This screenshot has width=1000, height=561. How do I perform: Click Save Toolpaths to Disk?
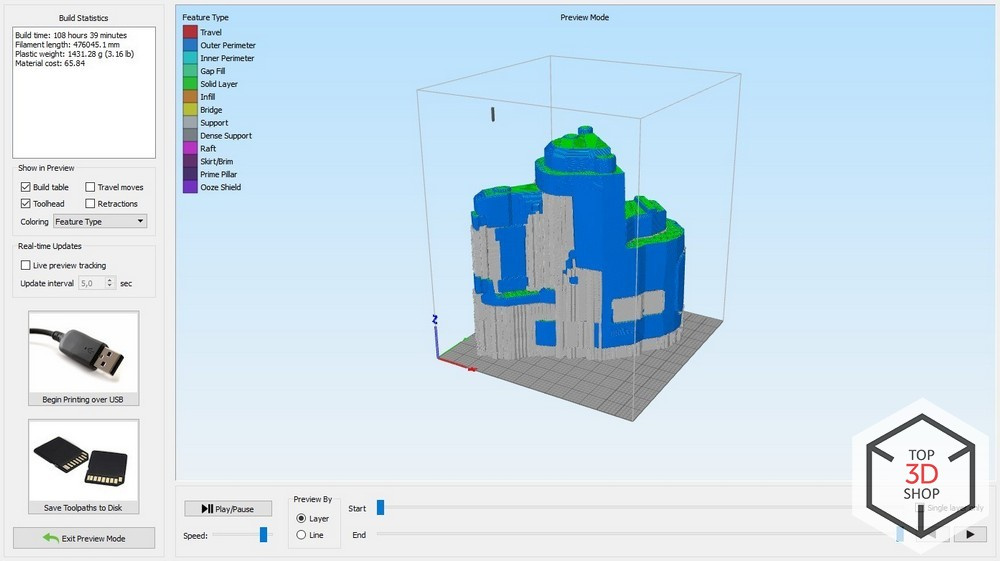click(x=84, y=508)
